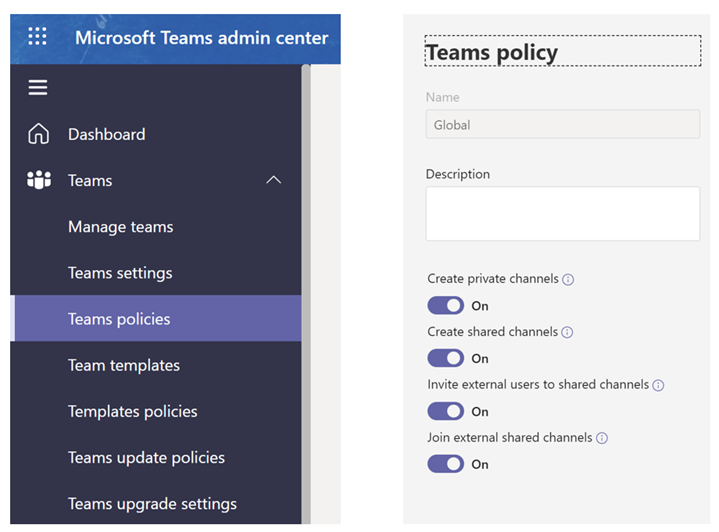Viewport: 719px width, 532px height.
Task: Open Teams update policies
Action: [x=156, y=458]
